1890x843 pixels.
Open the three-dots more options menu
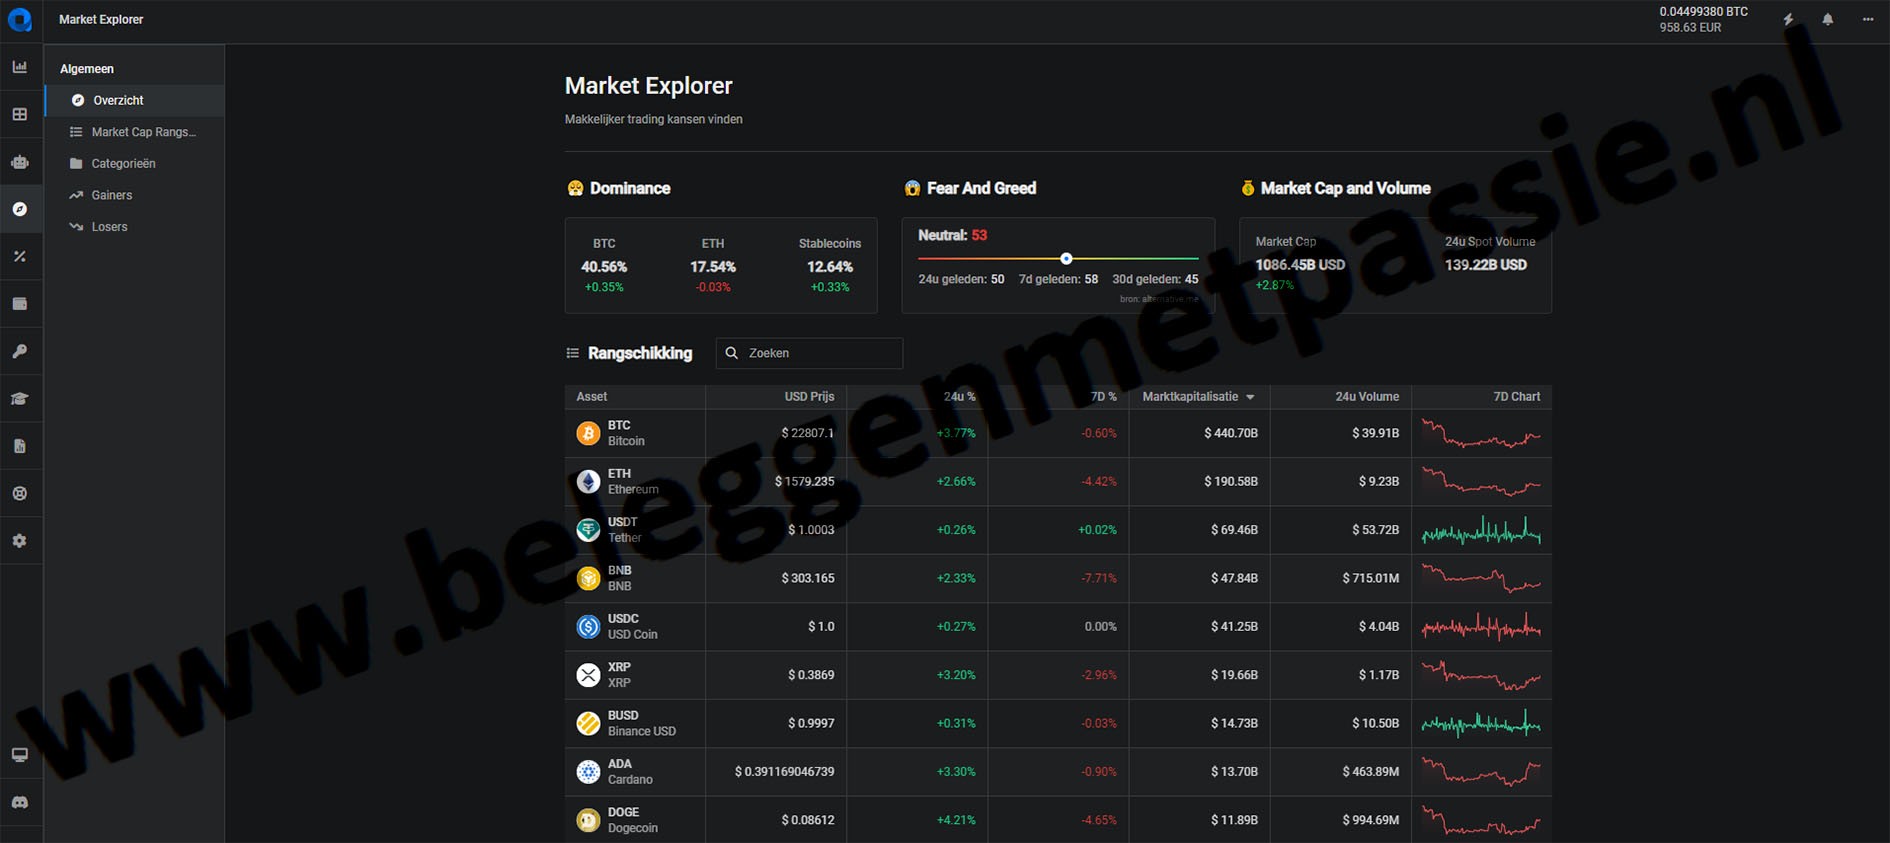1867,20
